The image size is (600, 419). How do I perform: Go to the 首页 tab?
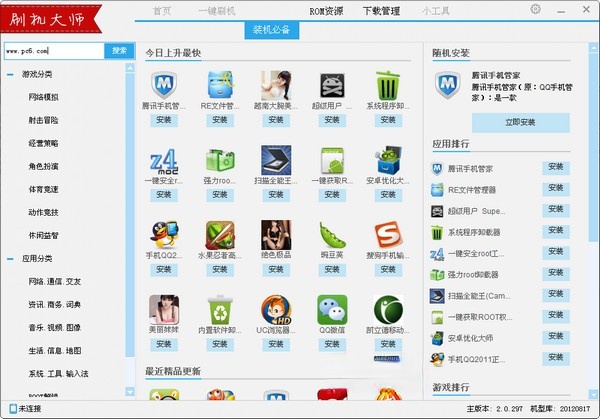tap(162, 11)
